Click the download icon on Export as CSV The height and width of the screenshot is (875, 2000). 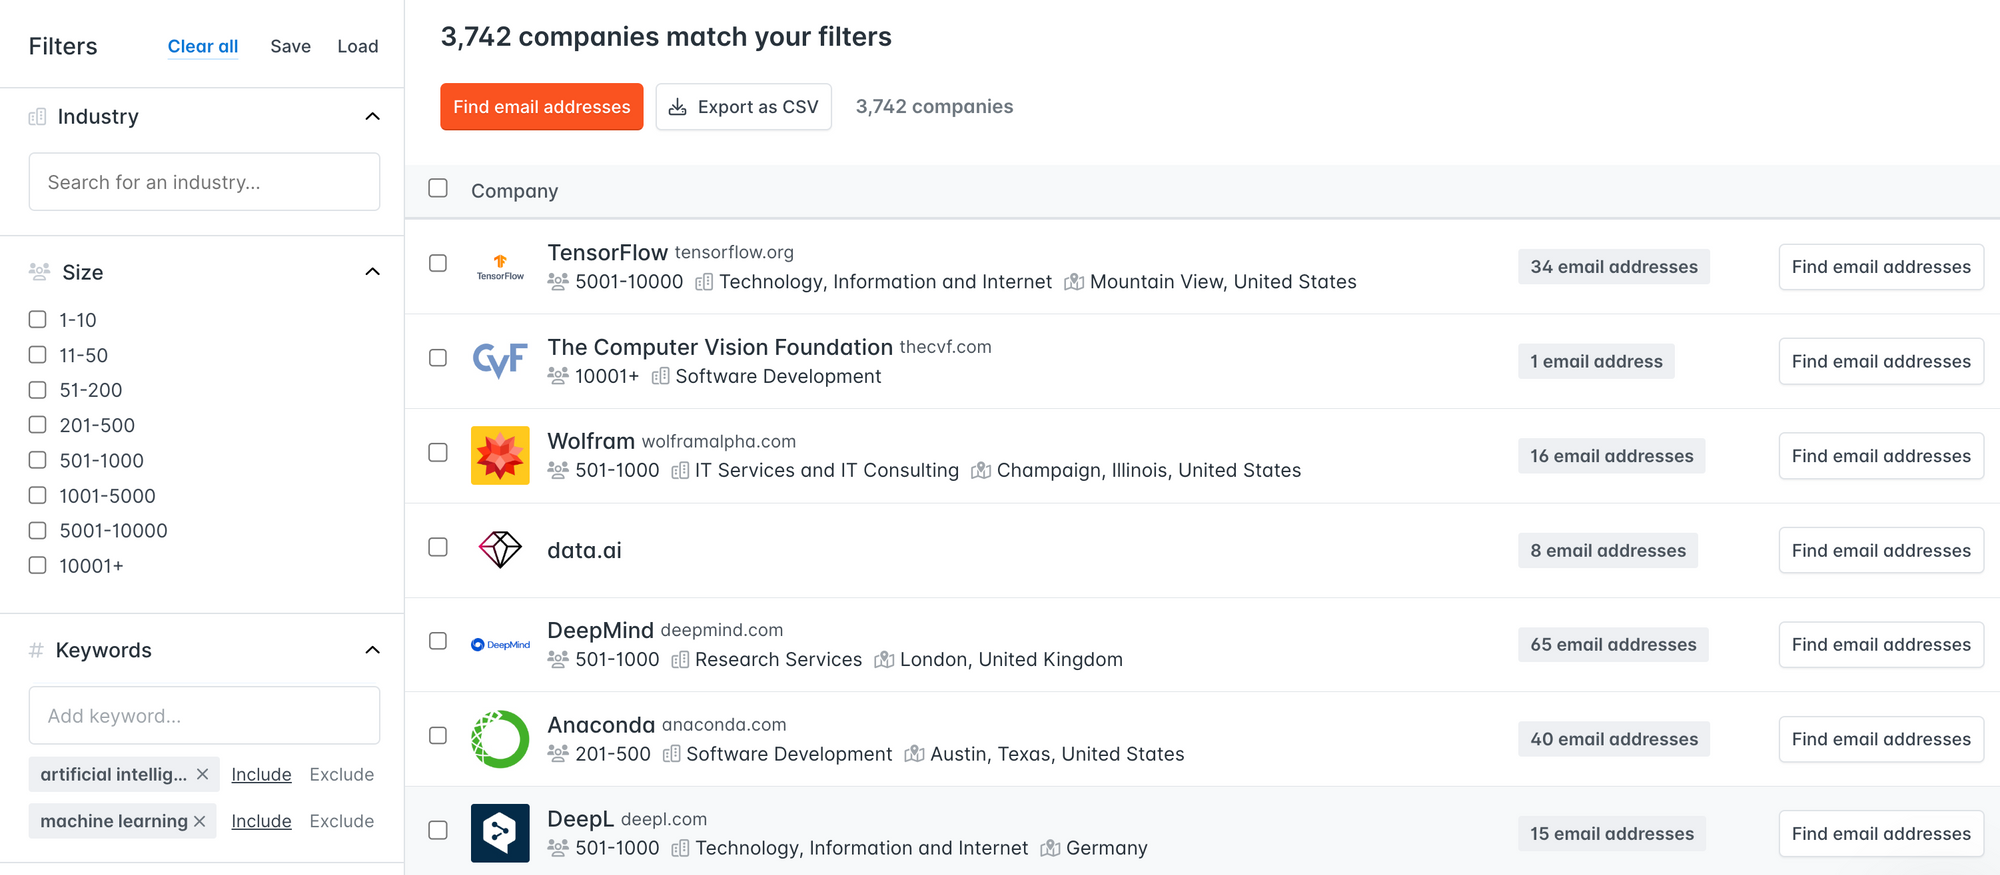tap(678, 107)
